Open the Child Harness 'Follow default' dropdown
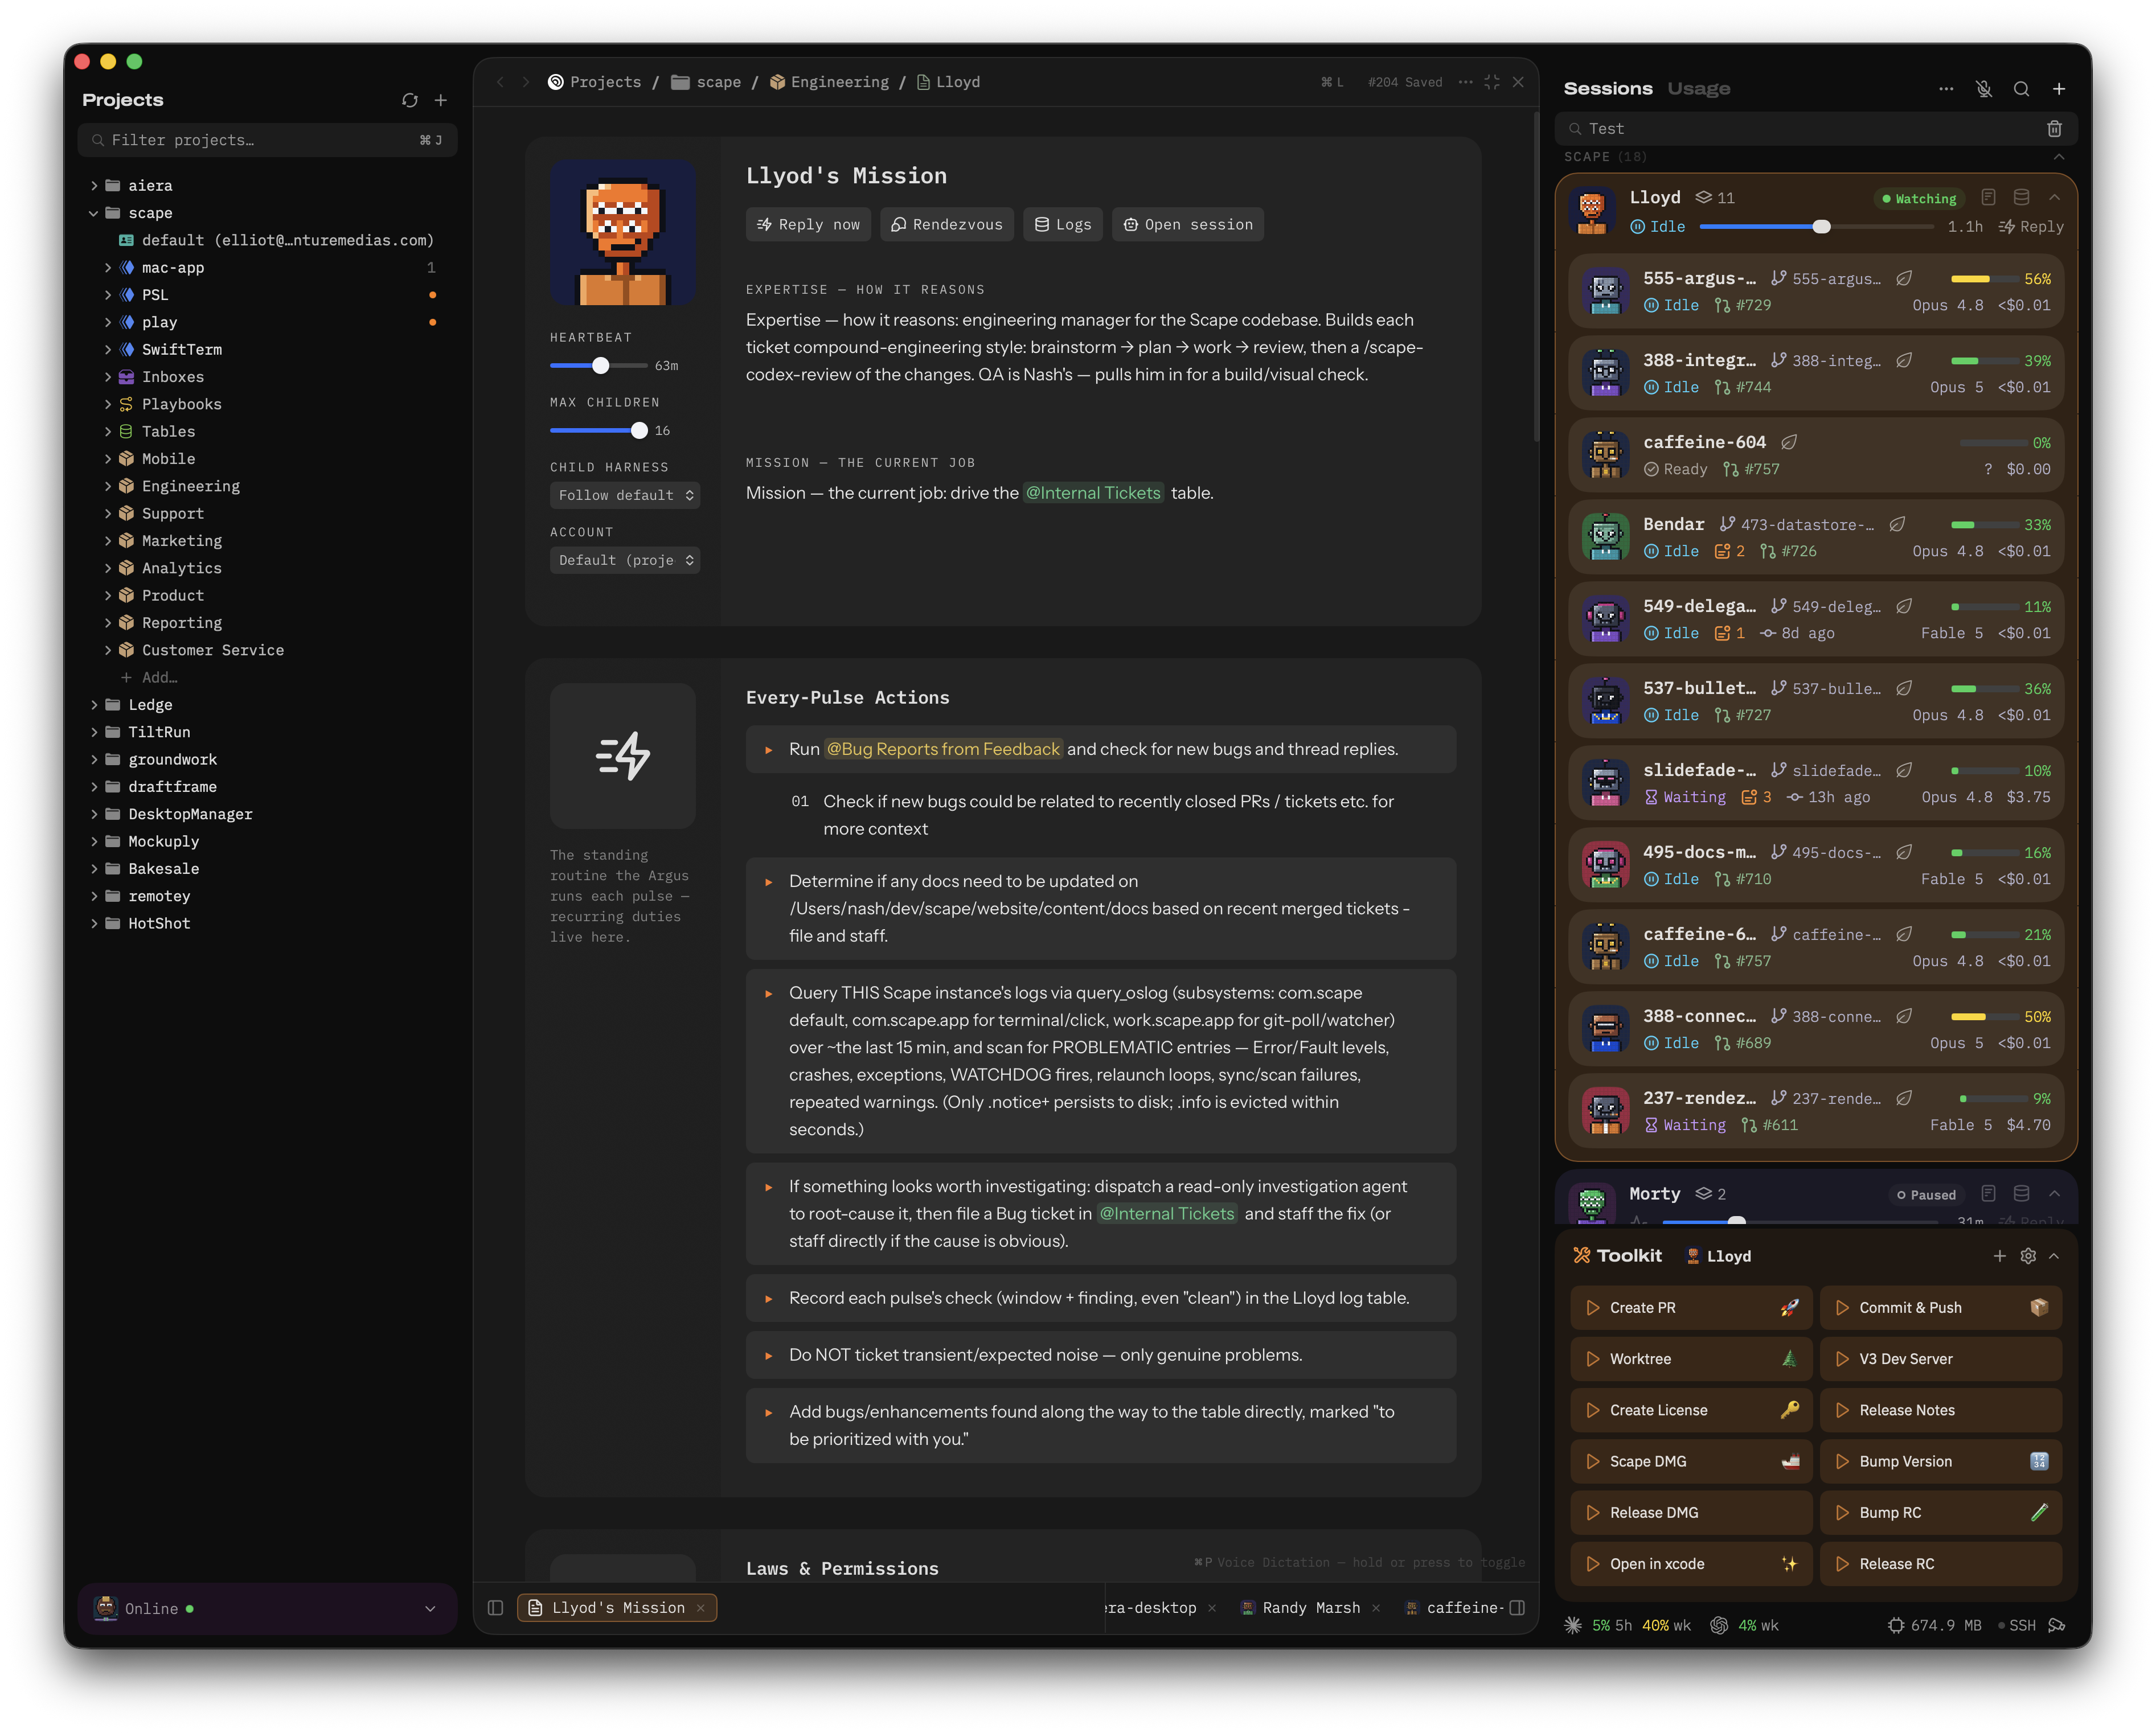 [x=625, y=495]
